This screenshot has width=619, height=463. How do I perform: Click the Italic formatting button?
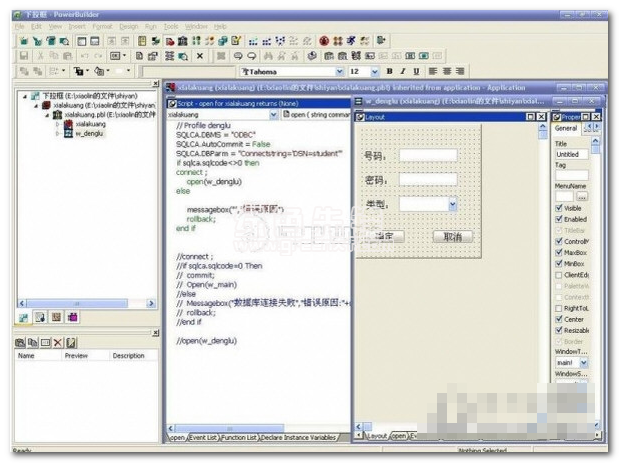point(402,72)
